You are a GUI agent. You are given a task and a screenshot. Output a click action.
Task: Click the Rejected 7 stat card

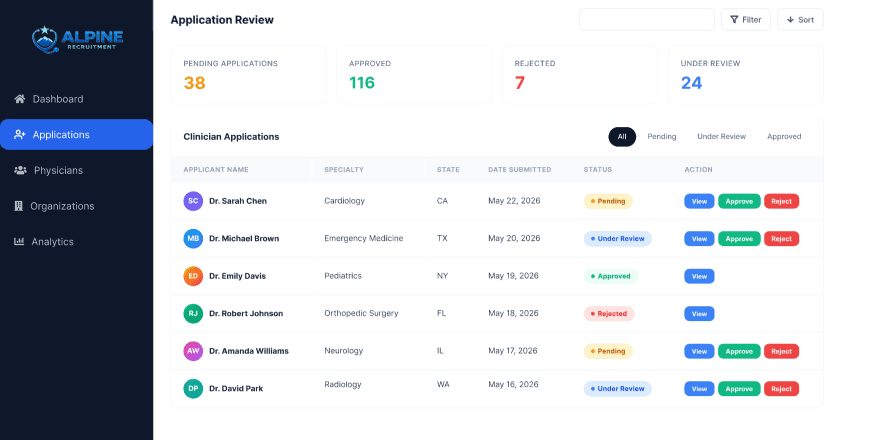click(x=580, y=74)
